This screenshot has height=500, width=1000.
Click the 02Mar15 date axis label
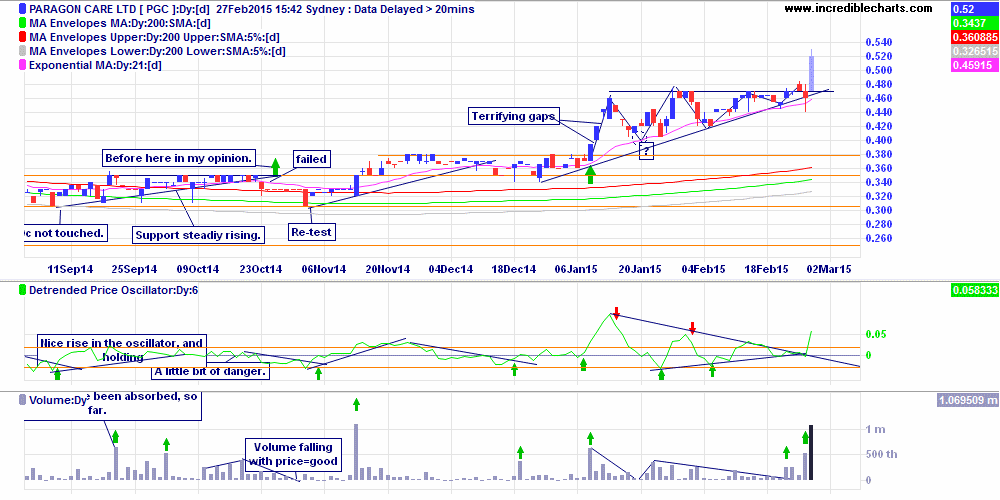tap(830, 270)
